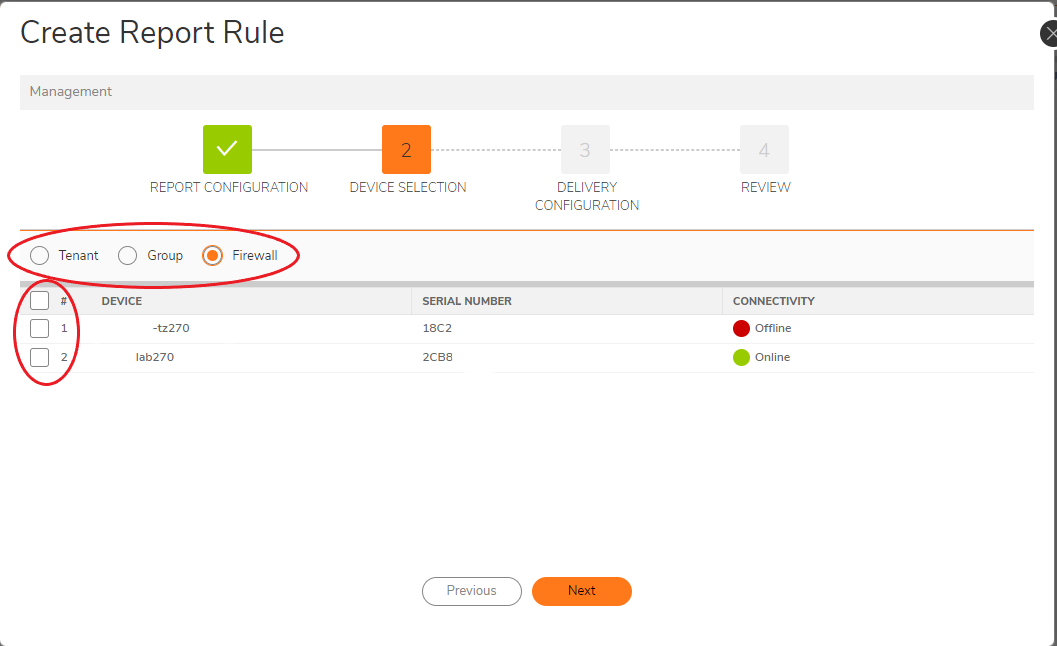Sort by the SERIAL NUMBER column header

pyautogui.click(x=466, y=301)
